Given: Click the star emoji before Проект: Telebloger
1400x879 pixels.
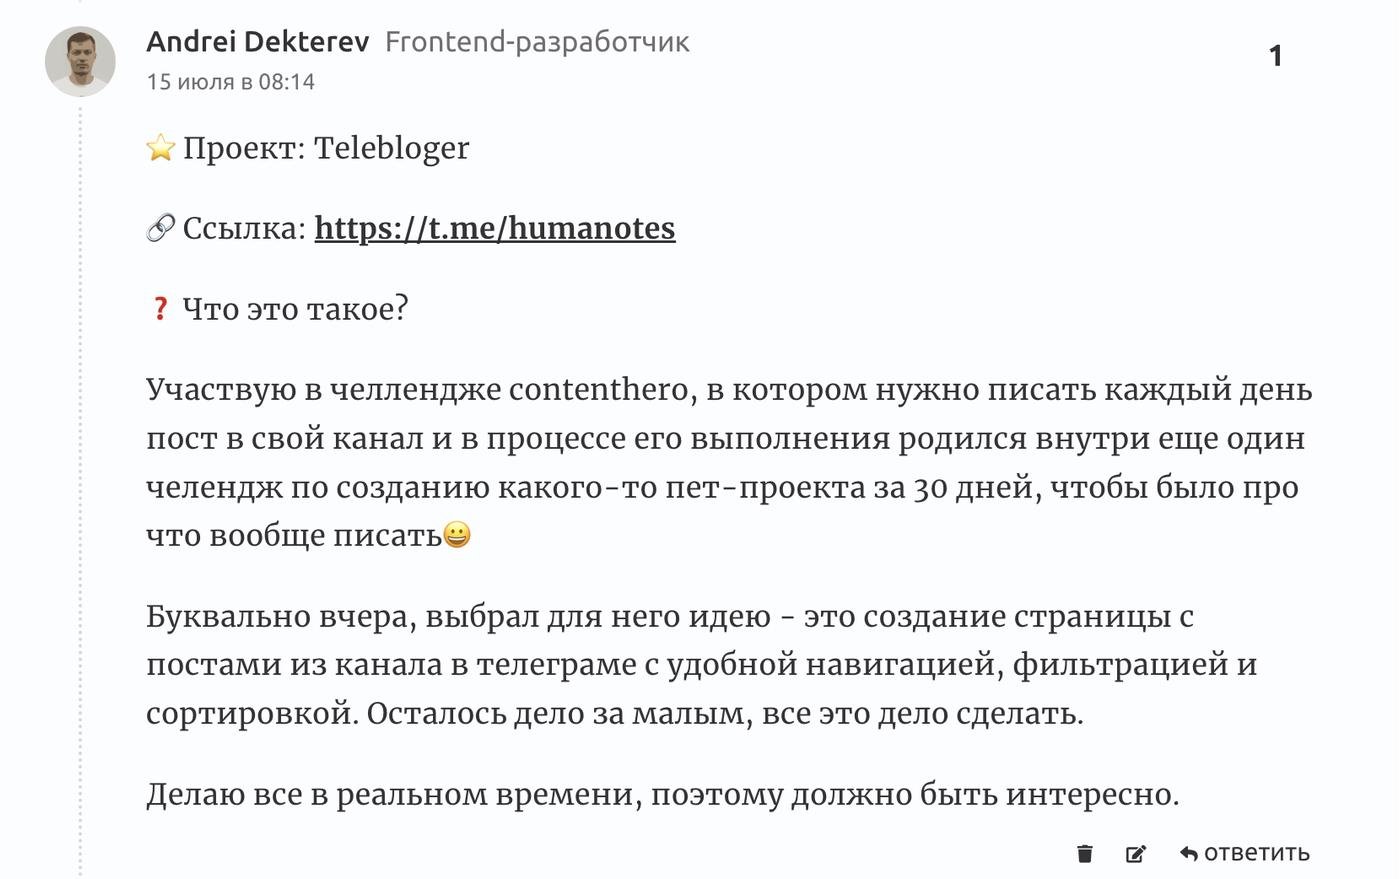Looking at the screenshot, I should point(162,146).
